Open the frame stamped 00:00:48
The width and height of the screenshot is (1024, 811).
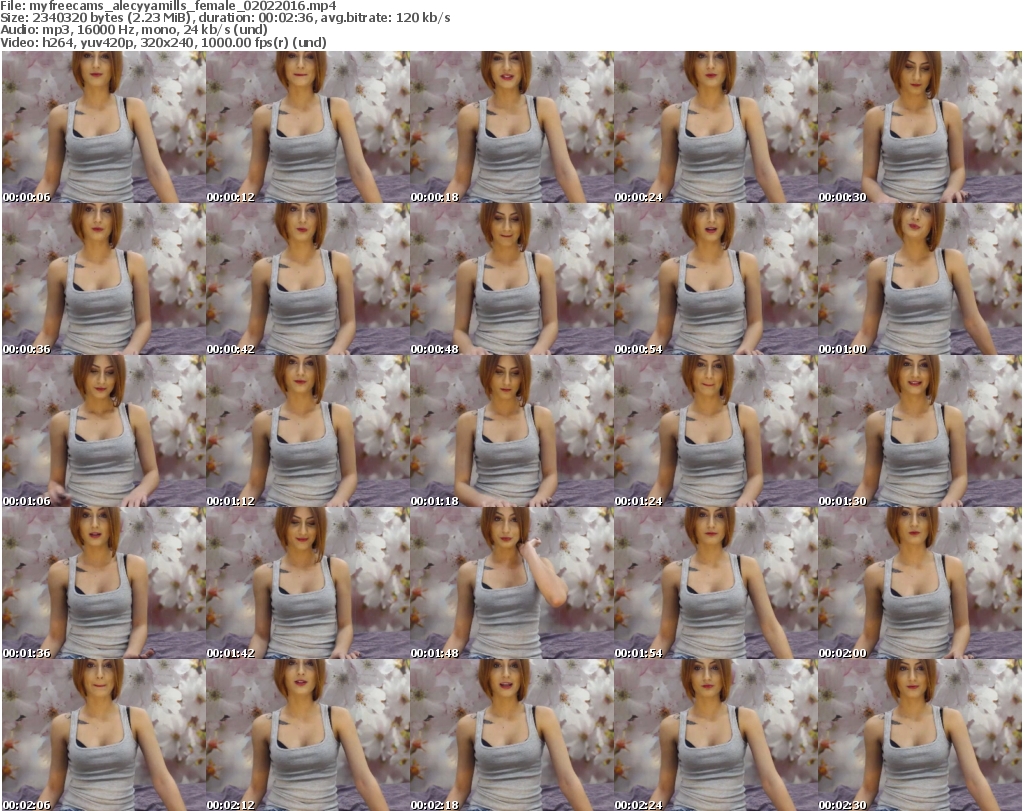[x=512, y=279]
